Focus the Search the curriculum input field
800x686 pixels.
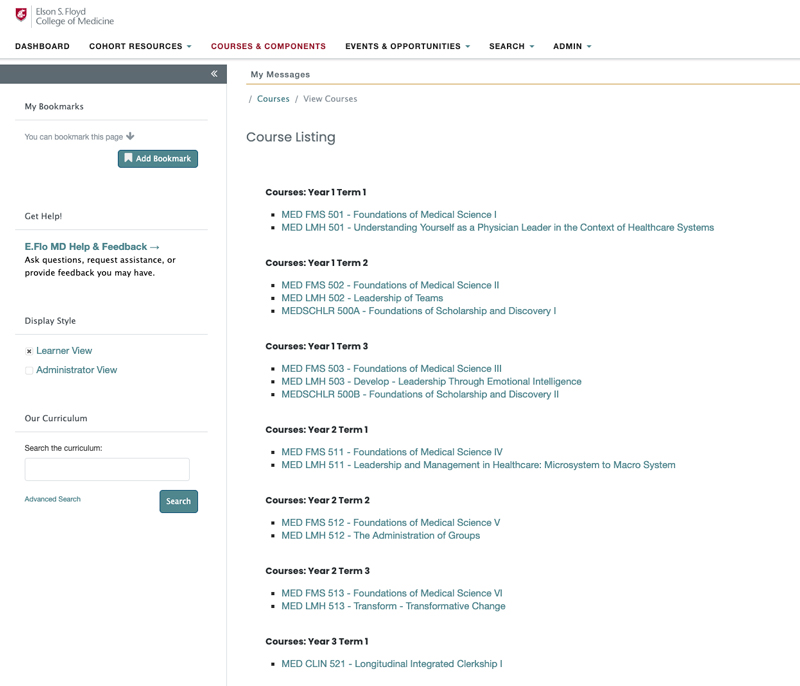(x=107, y=469)
